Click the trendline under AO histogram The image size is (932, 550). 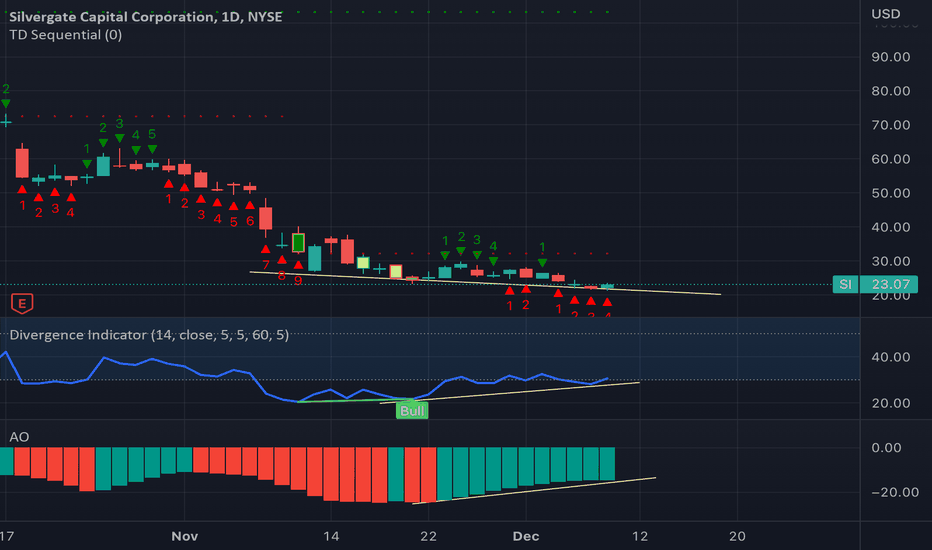pyautogui.click(x=534, y=491)
